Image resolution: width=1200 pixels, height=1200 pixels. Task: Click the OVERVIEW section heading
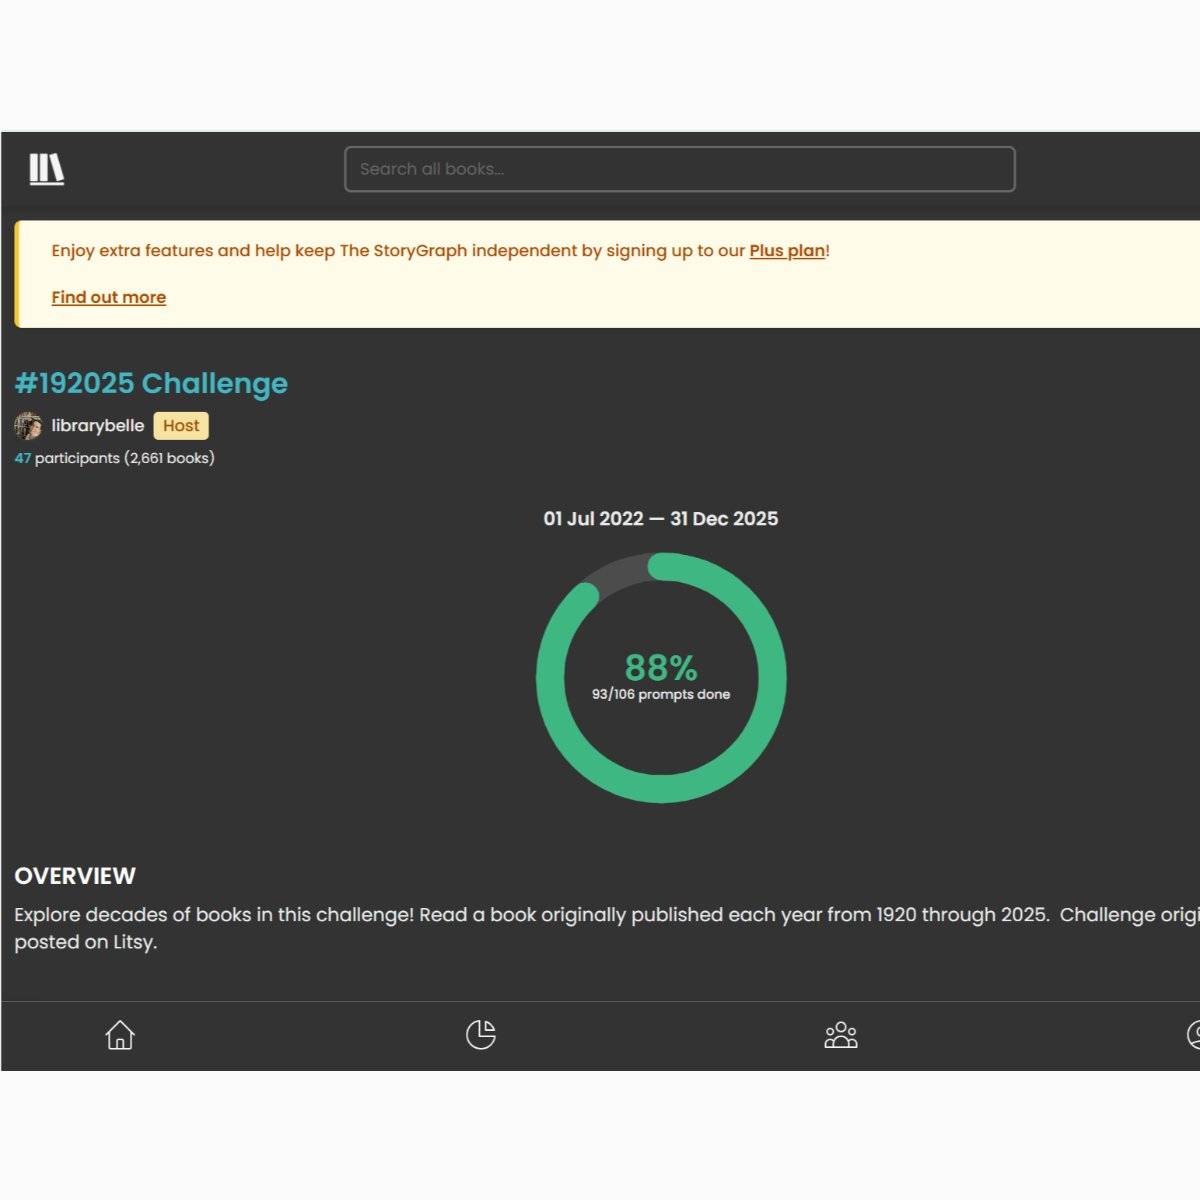[75, 876]
